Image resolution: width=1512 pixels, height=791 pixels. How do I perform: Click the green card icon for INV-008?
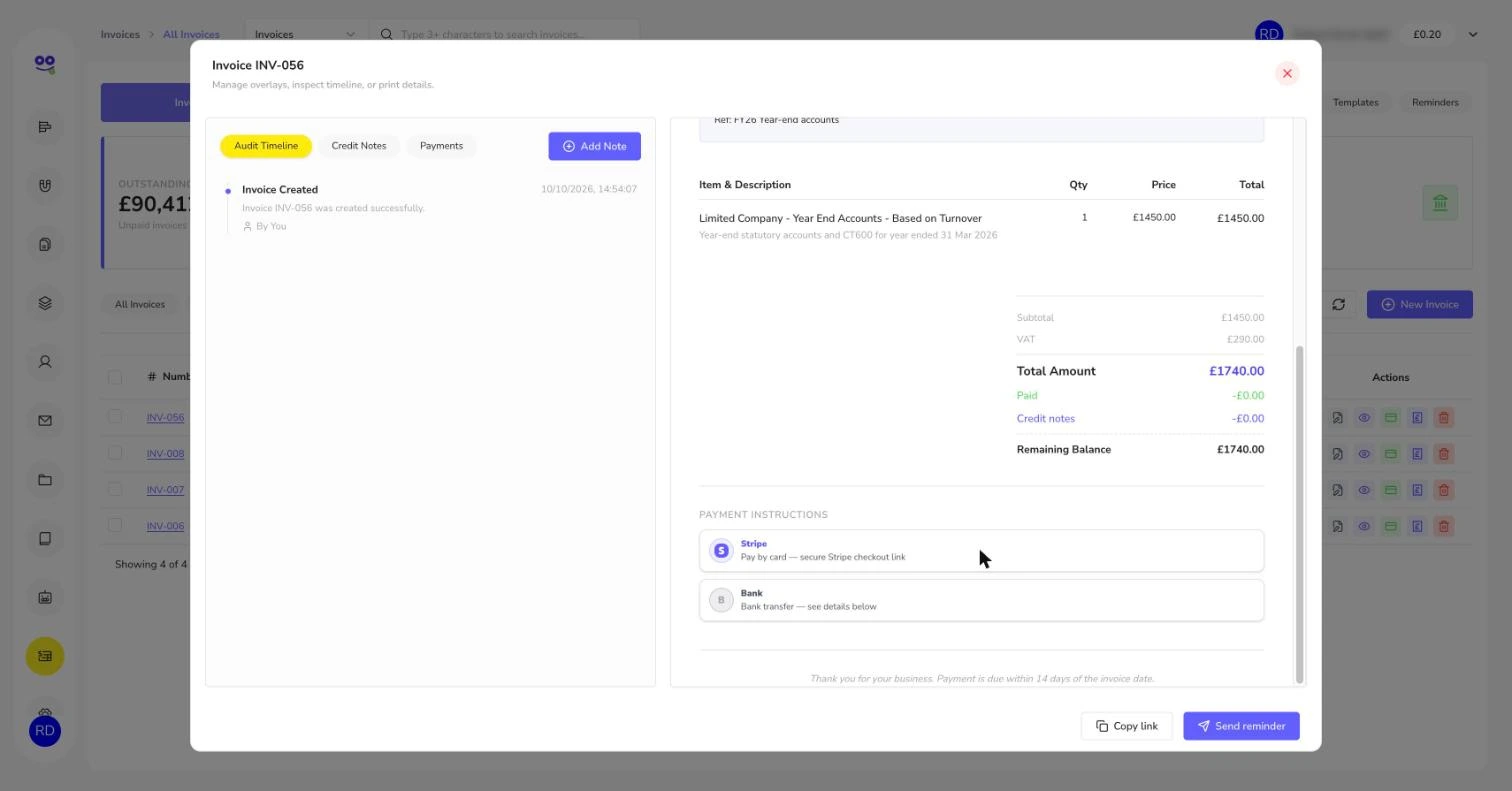pos(1391,454)
